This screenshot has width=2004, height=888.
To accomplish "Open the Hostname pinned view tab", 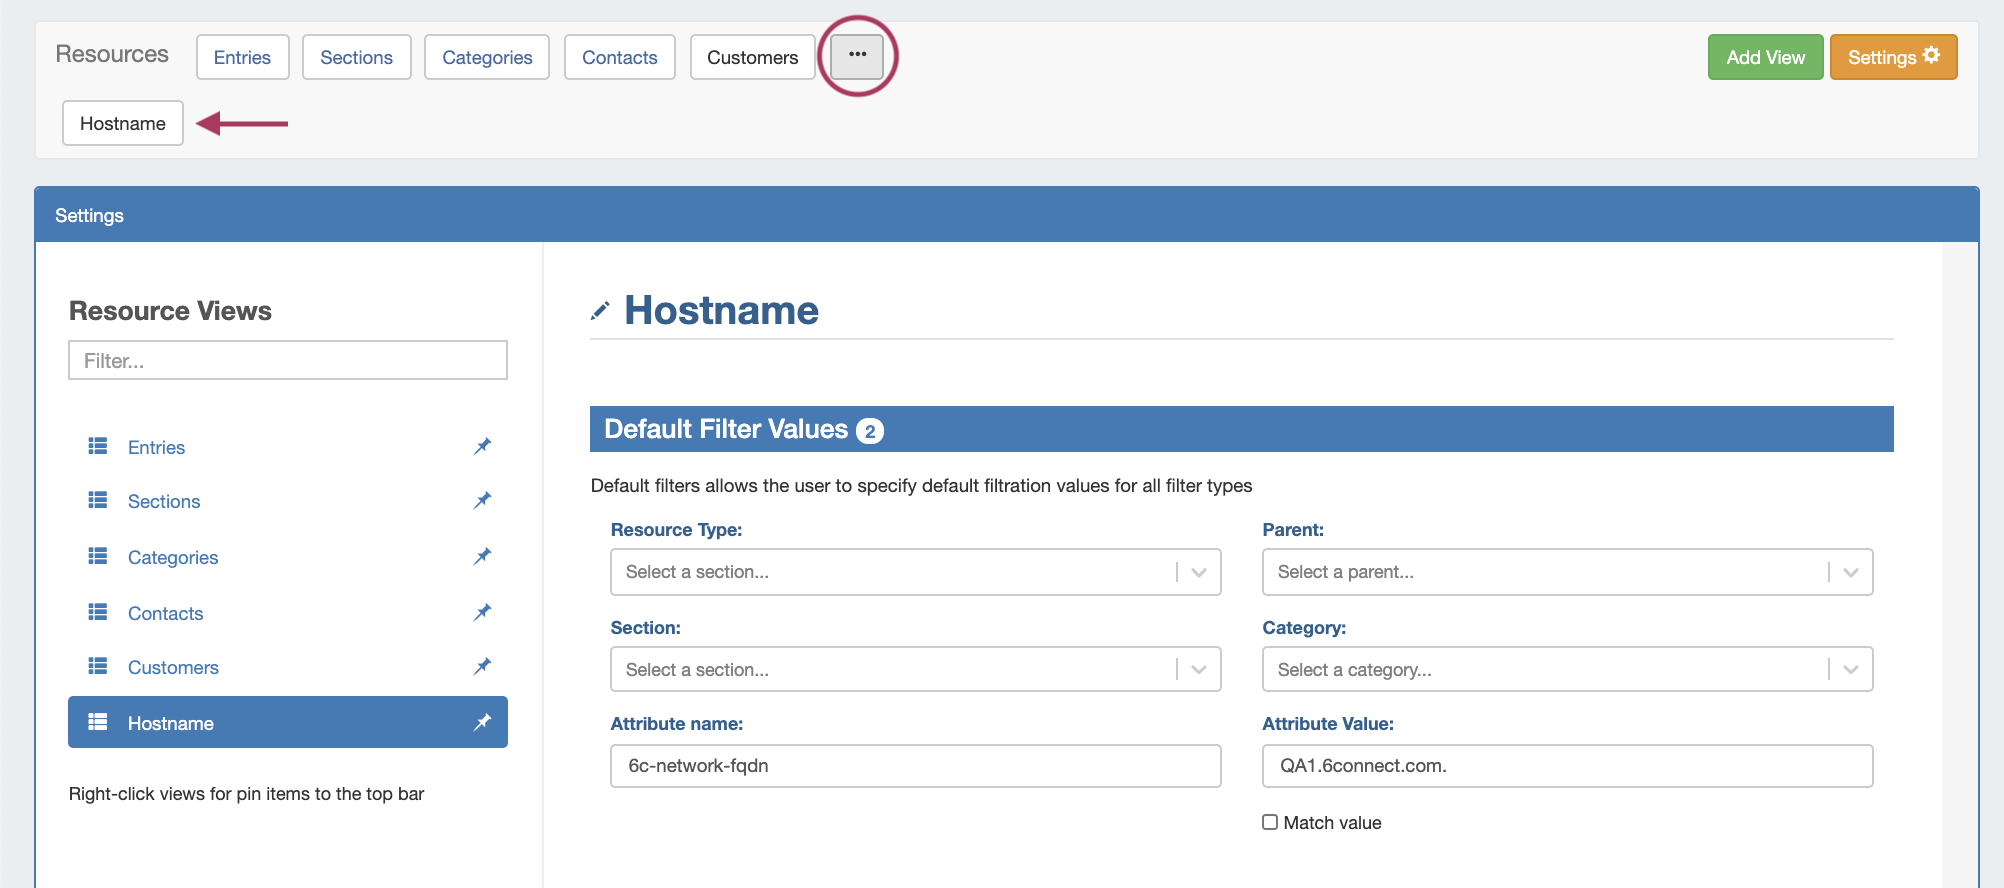I will pos(123,124).
